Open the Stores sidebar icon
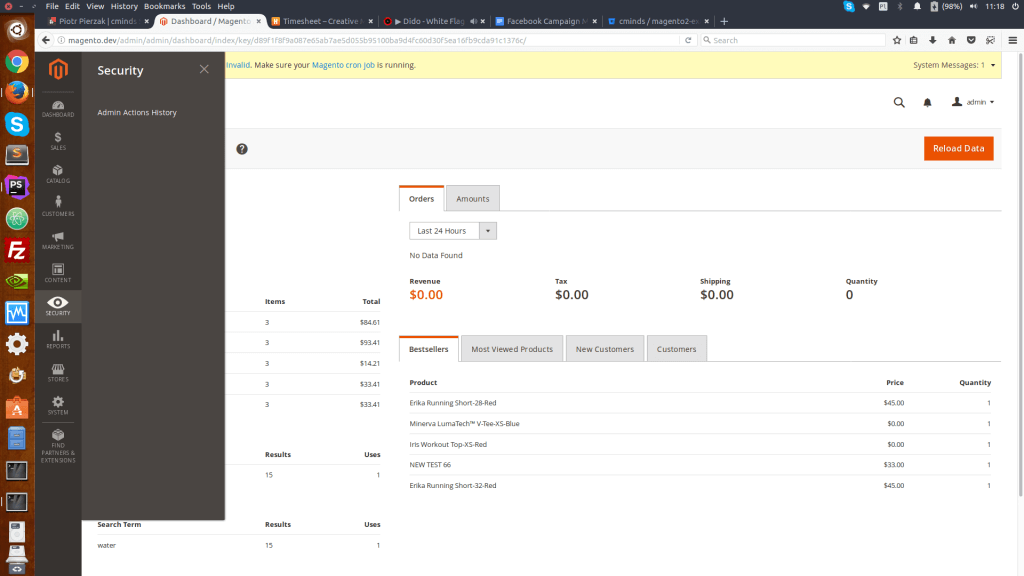The width and height of the screenshot is (1024, 576). 58,371
